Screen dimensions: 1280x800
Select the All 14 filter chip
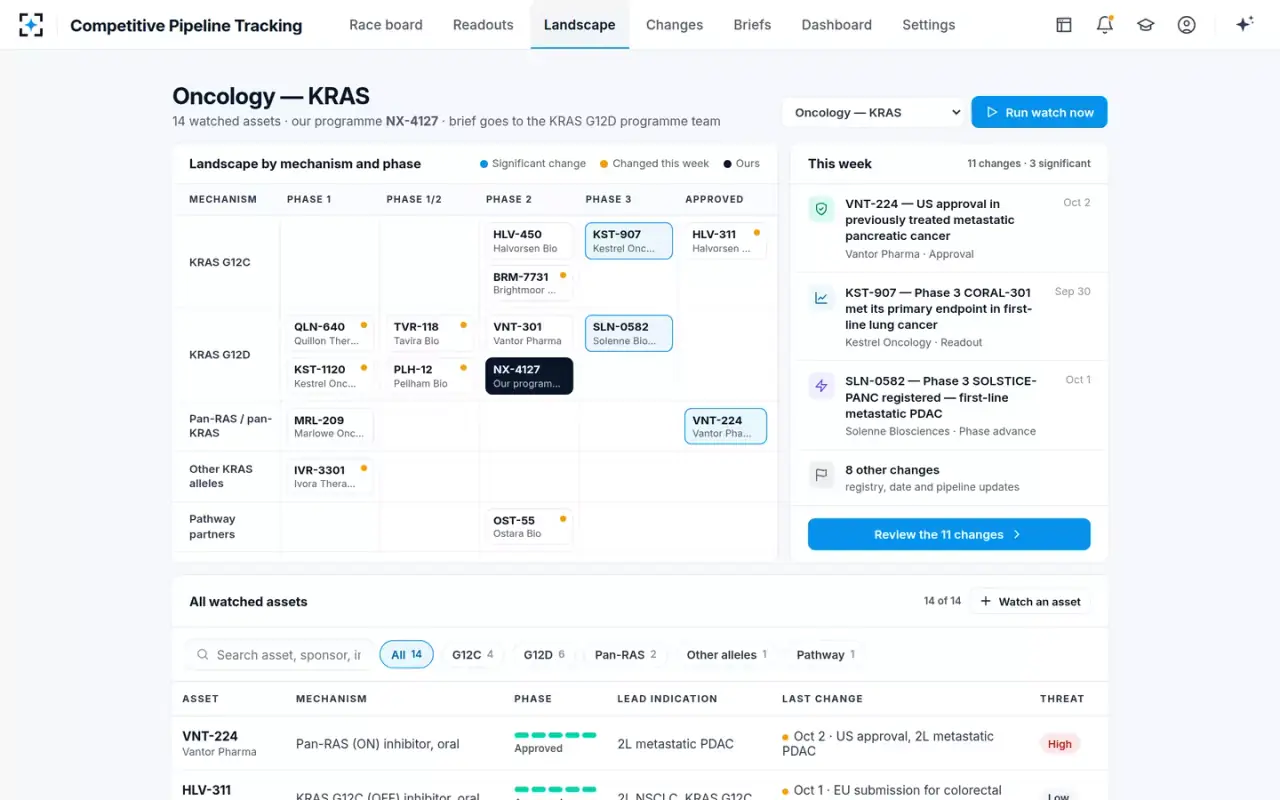click(406, 655)
